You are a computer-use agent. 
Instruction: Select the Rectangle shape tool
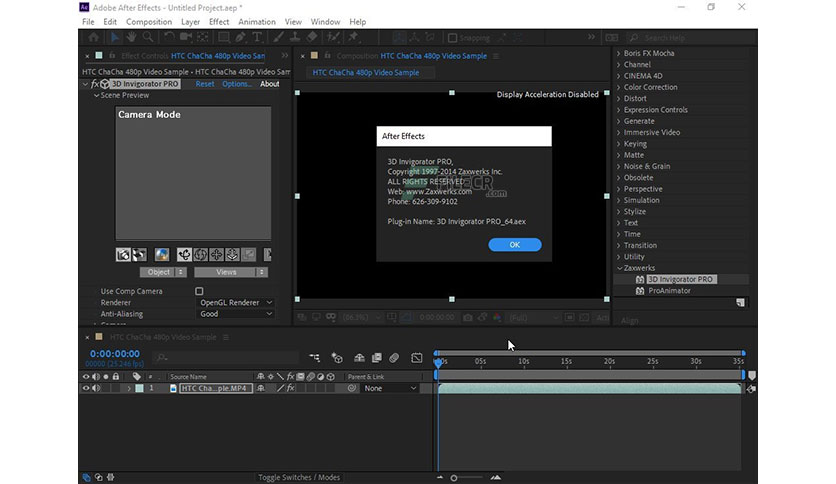pyautogui.click(x=224, y=37)
